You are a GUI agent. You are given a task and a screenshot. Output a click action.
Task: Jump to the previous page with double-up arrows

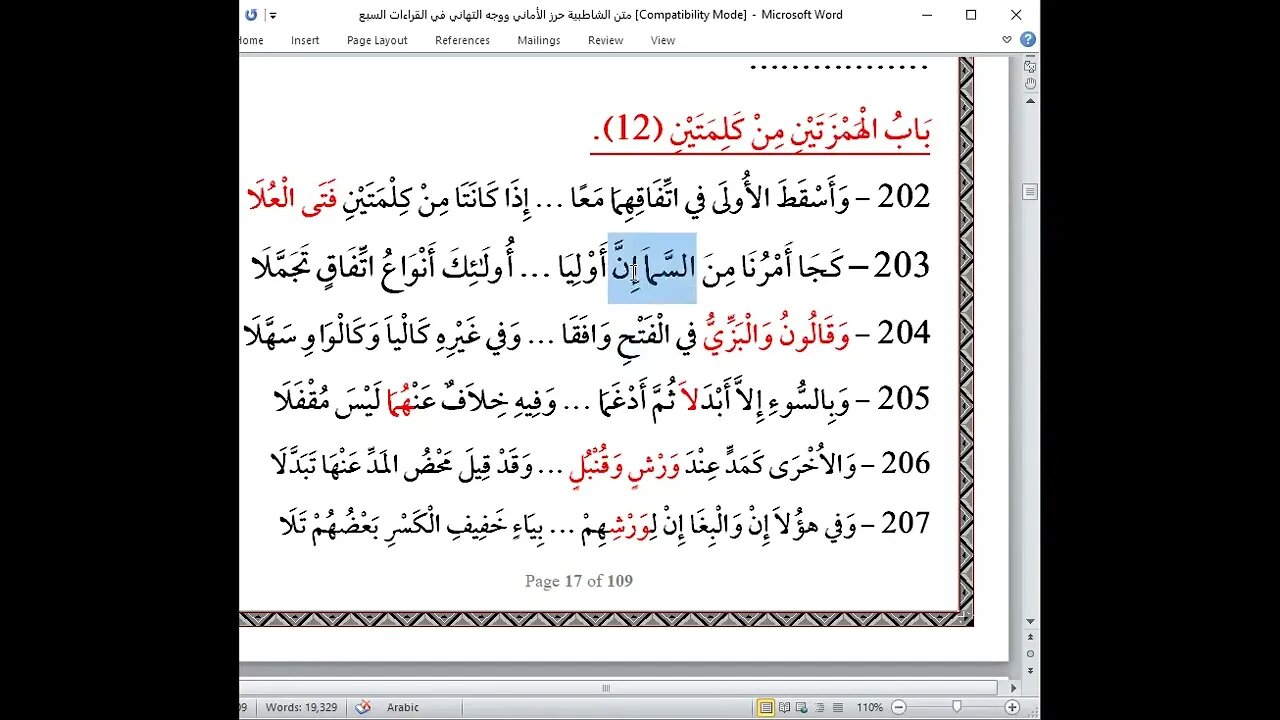(1030, 639)
